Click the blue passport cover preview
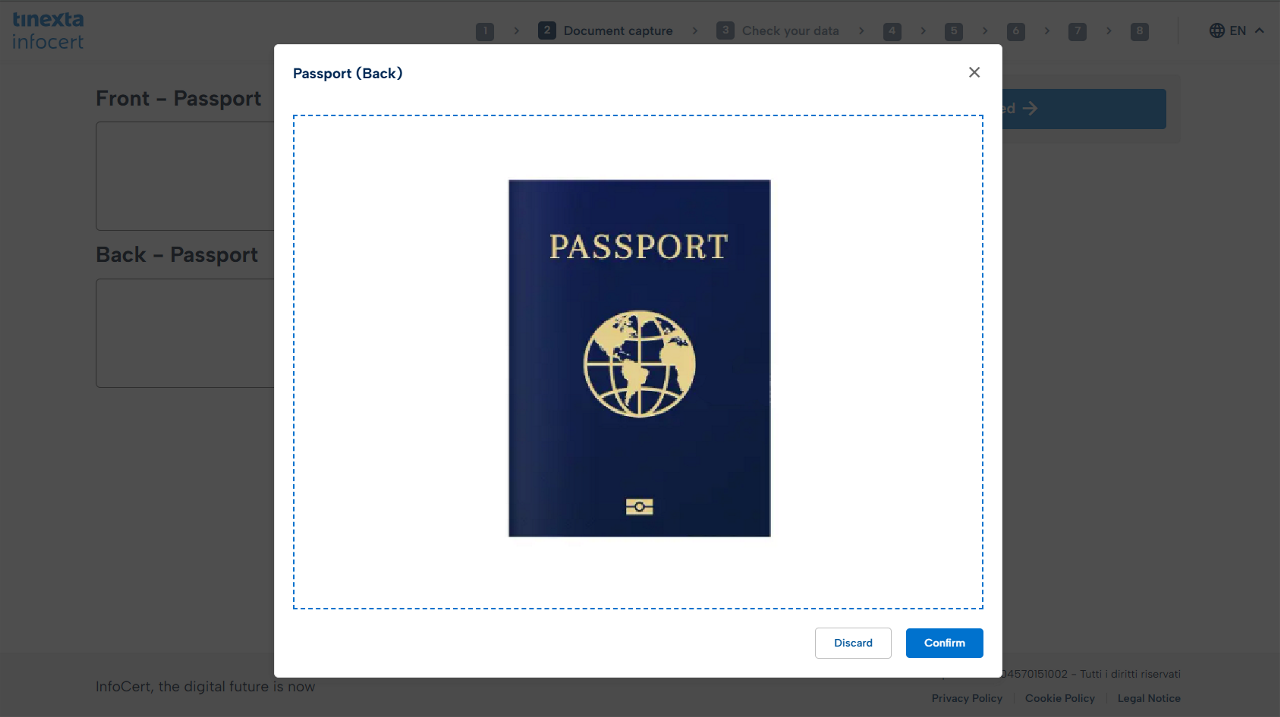This screenshot has height=717, width=1280. (x=639, y=358)
